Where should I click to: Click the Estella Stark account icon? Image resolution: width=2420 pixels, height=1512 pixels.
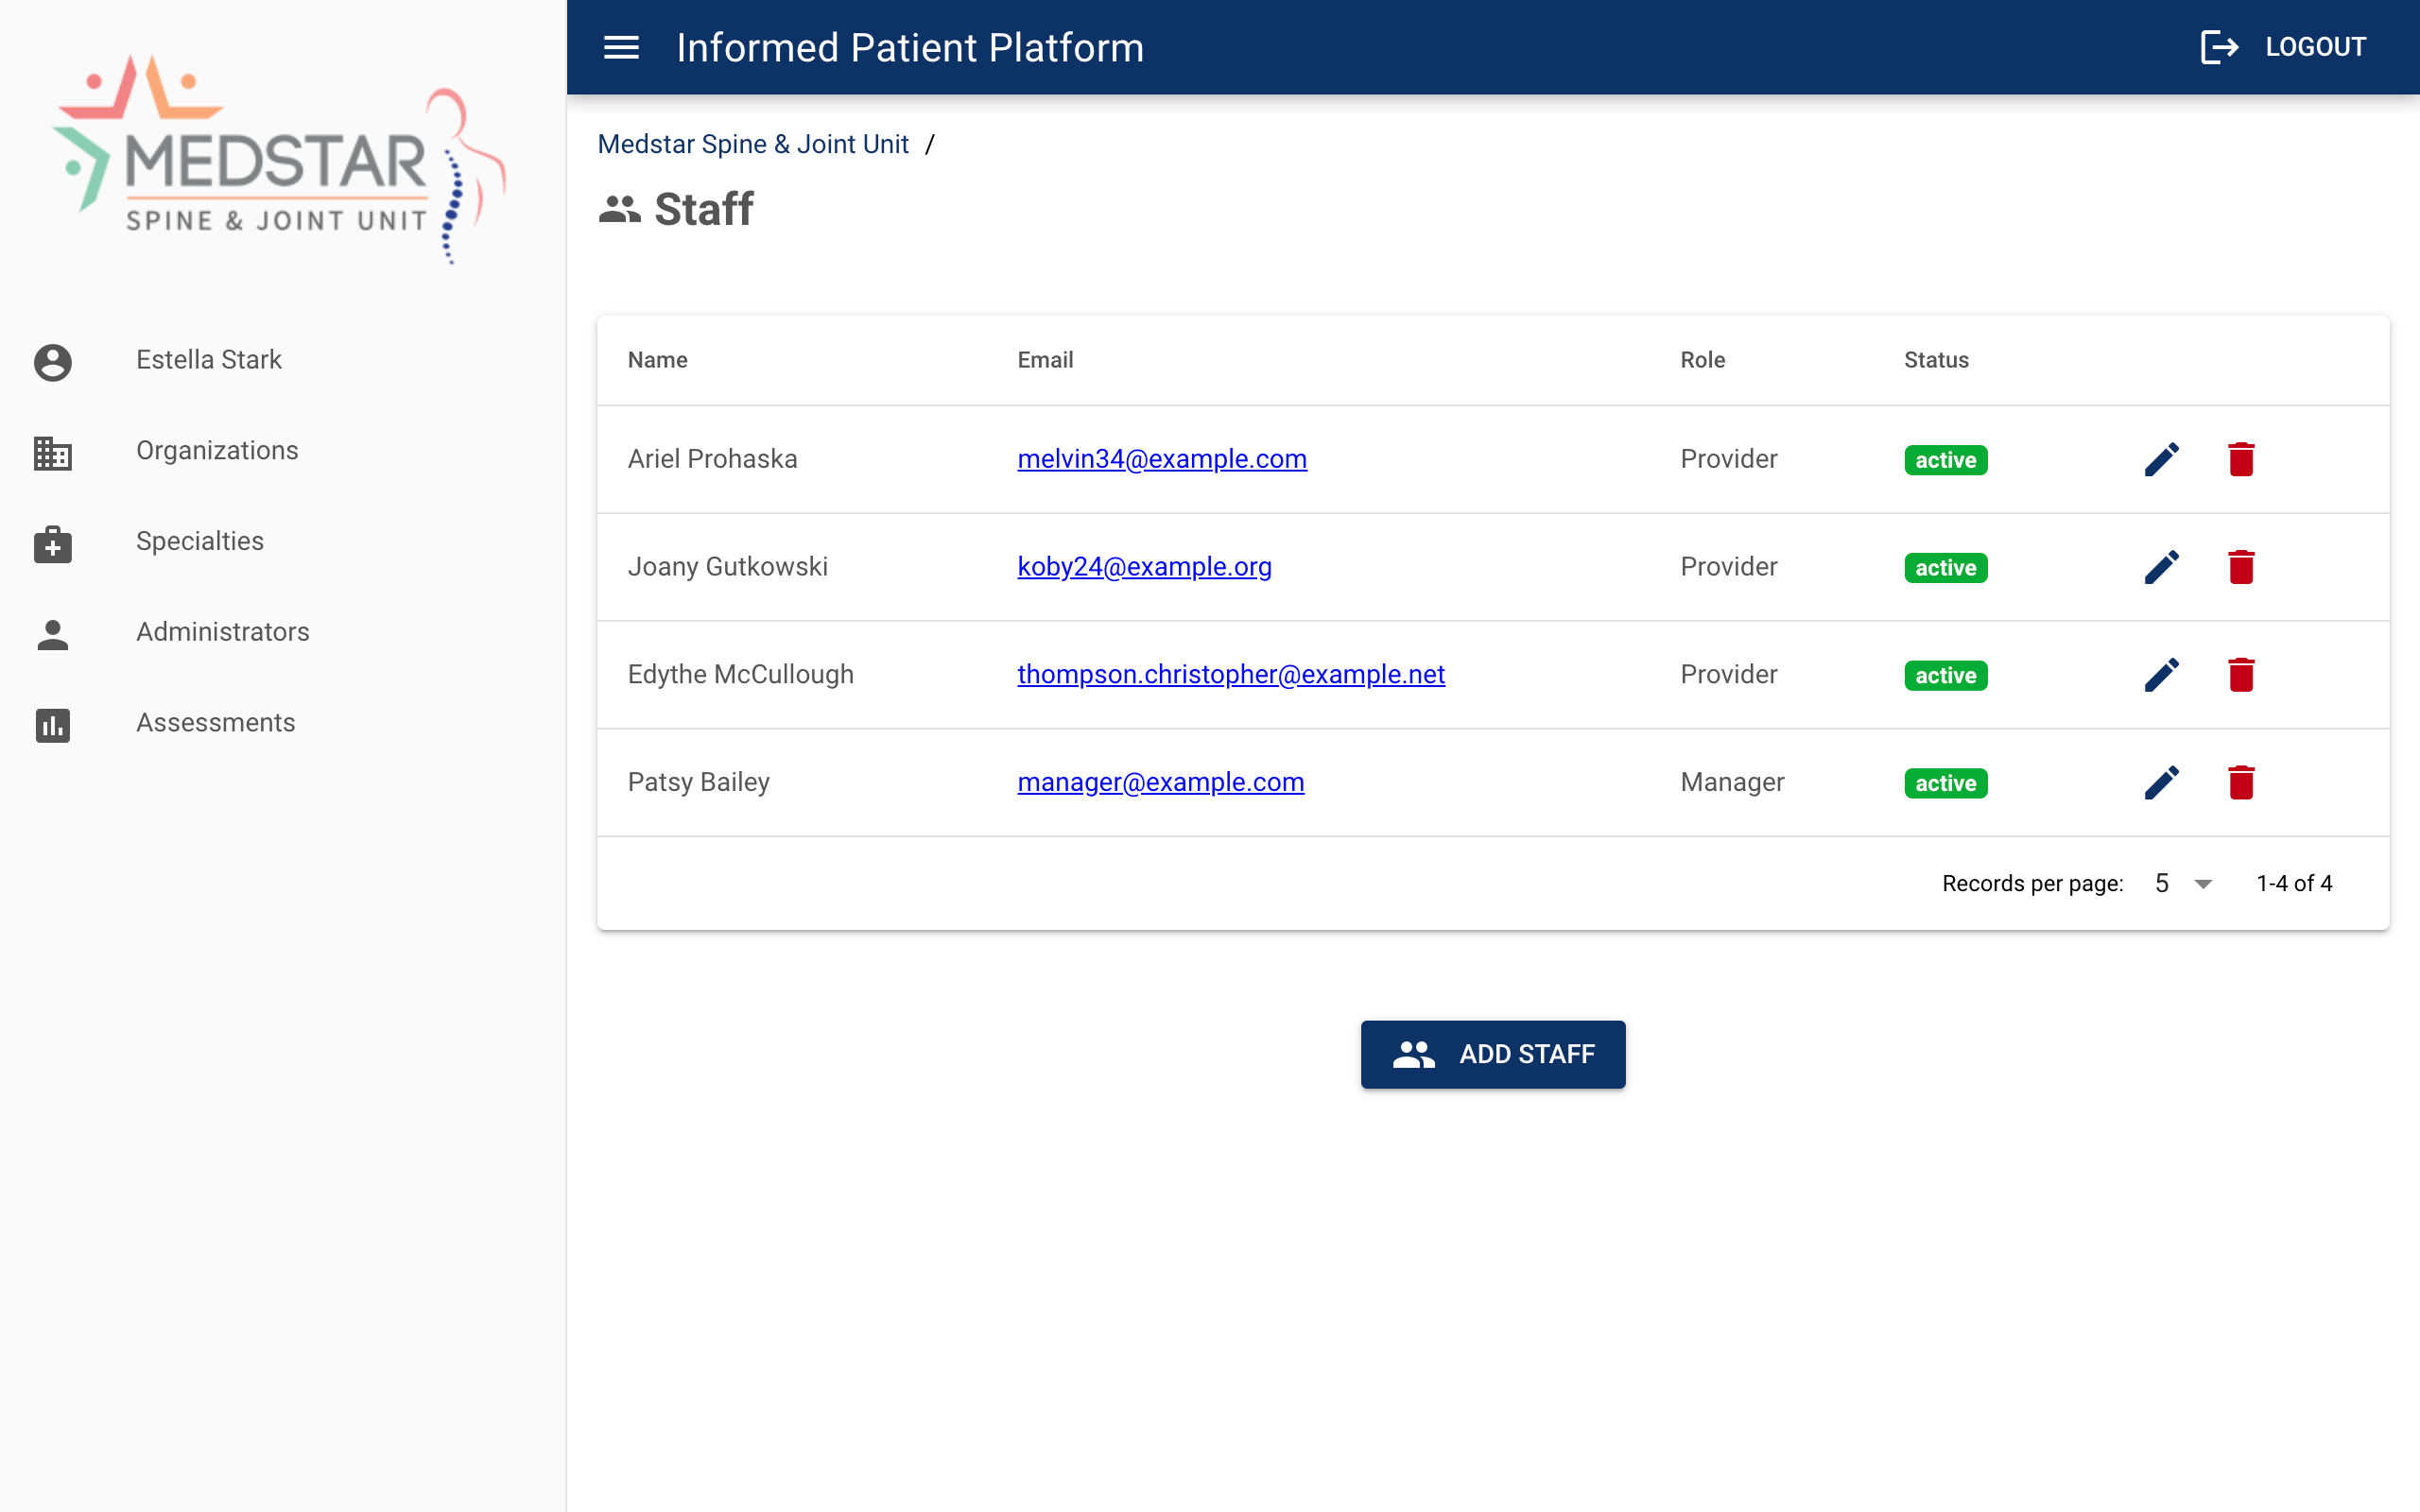[x=53, y=362]
